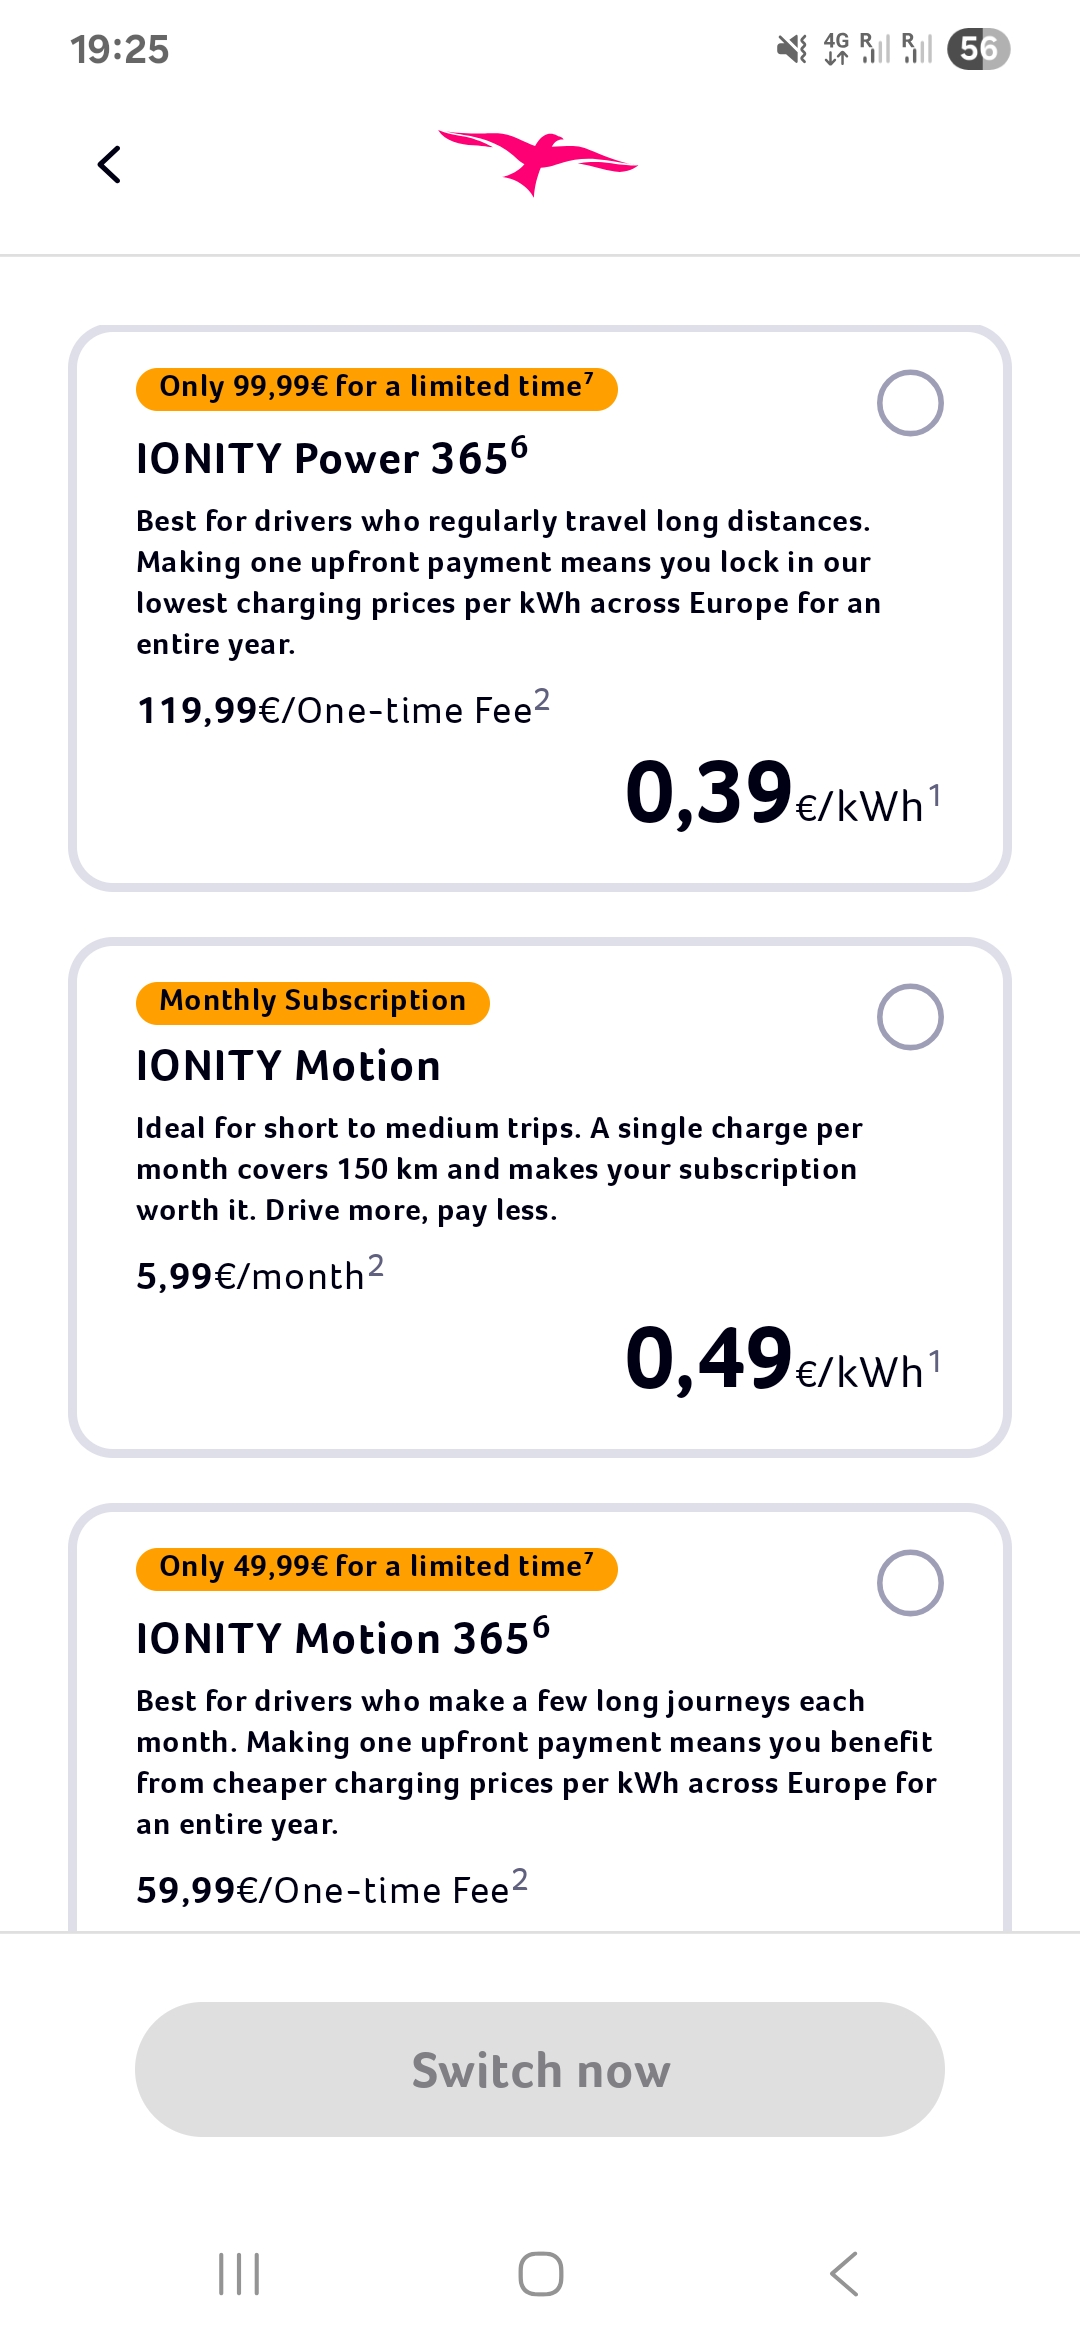The width and height of the screenshot is (1080, 2340).
Task: Tap the 0,39 €/kWh price
Action: click(x=782, y=794)
